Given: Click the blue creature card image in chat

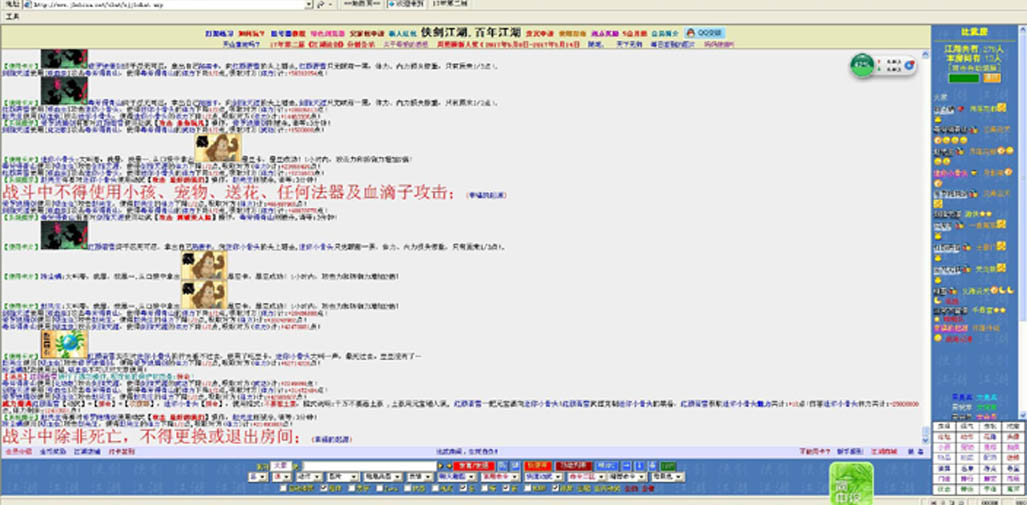Looking at the screenshot, I should 64,344.
